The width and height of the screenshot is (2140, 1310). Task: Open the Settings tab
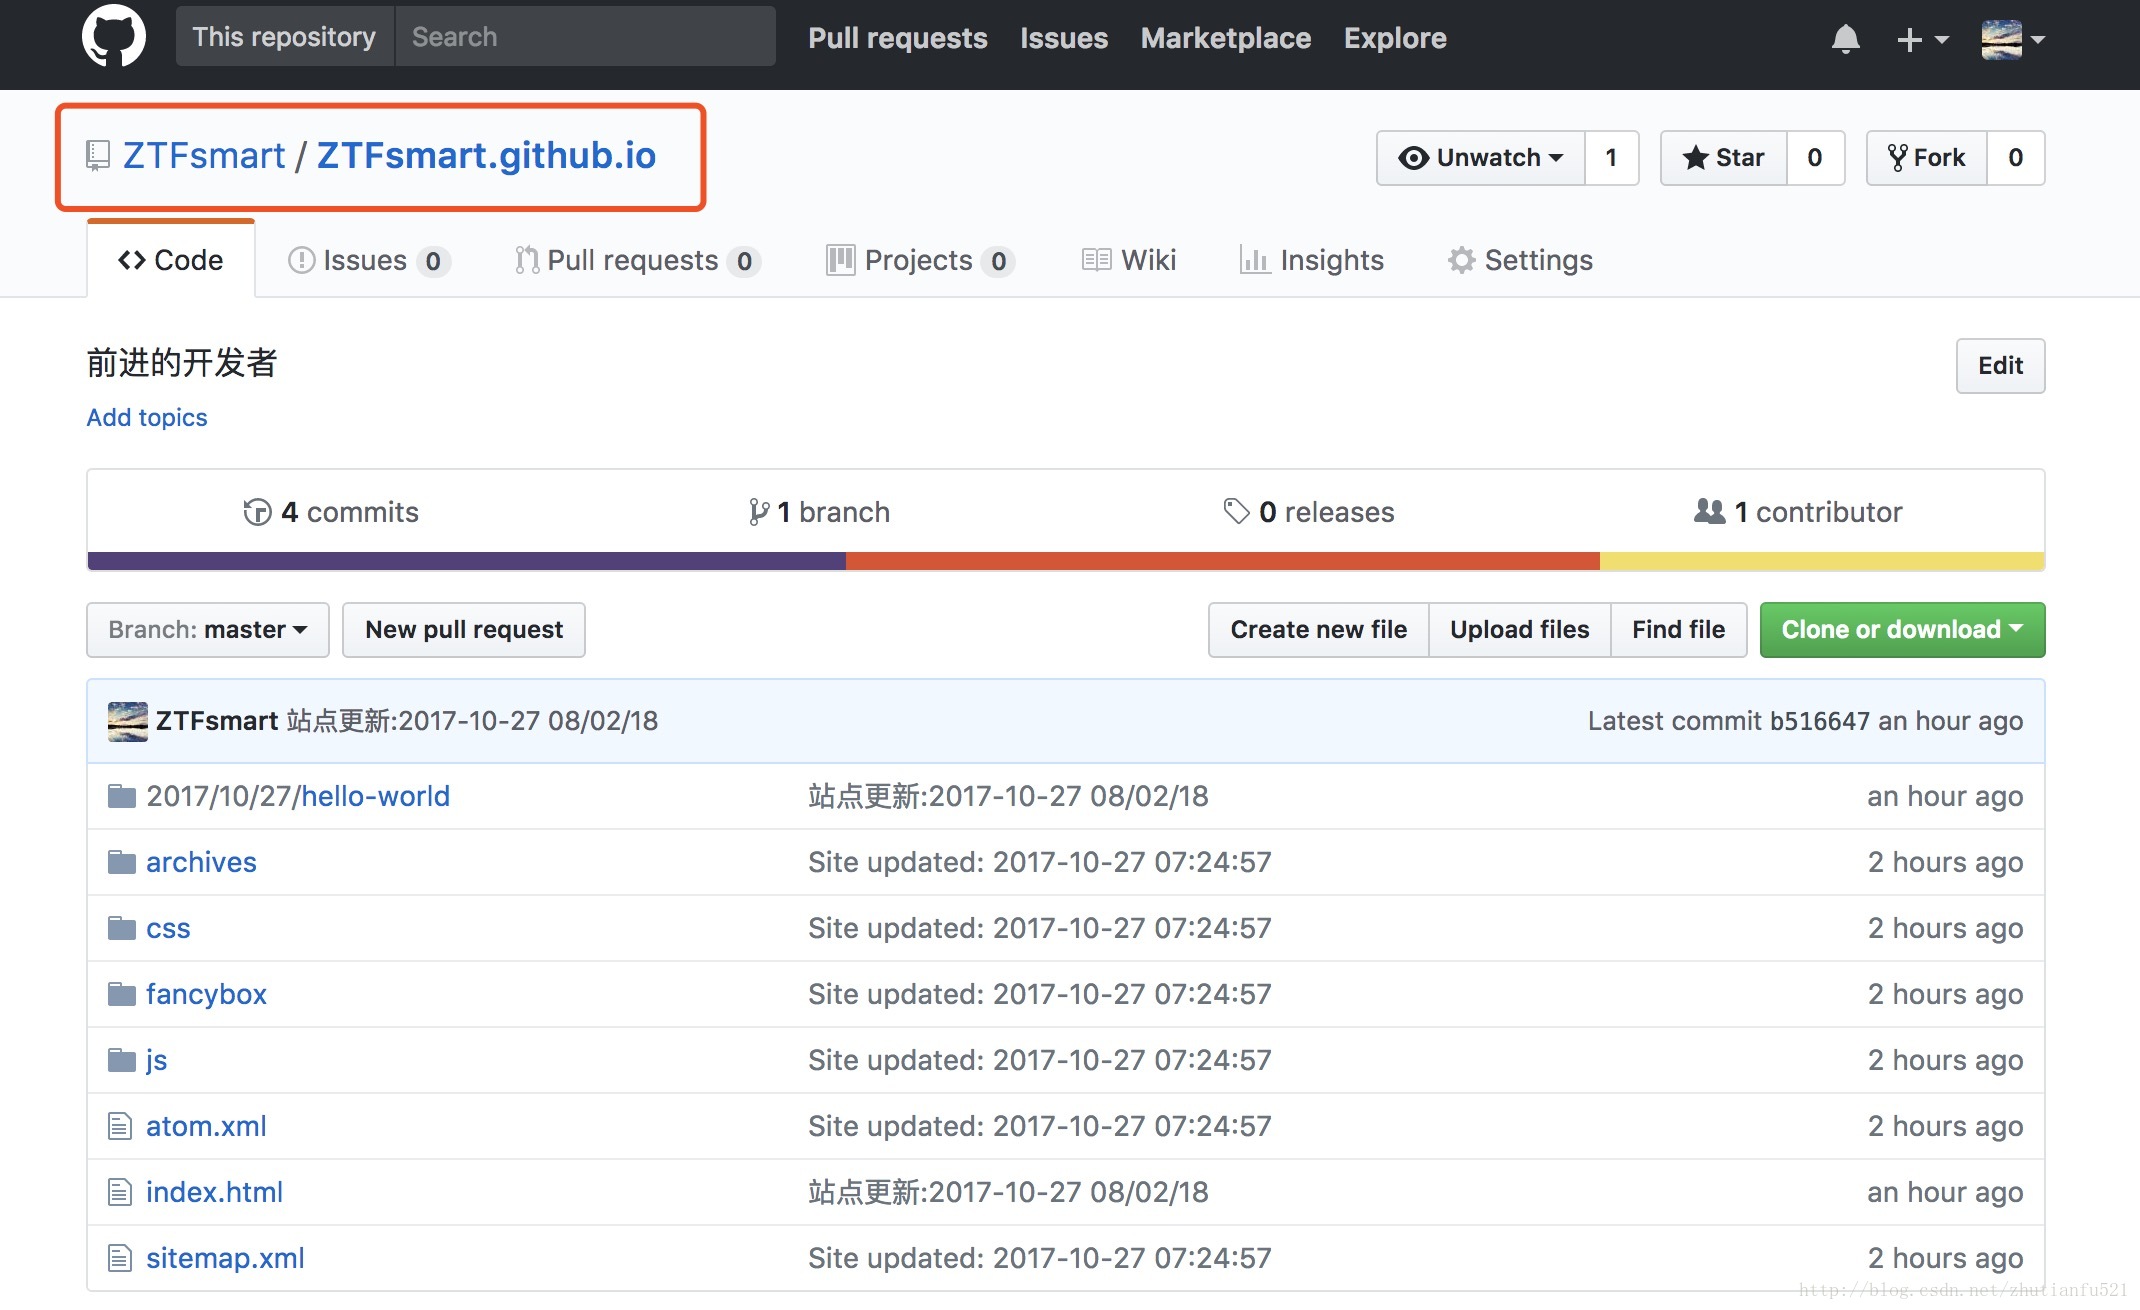click(1520, 260)
